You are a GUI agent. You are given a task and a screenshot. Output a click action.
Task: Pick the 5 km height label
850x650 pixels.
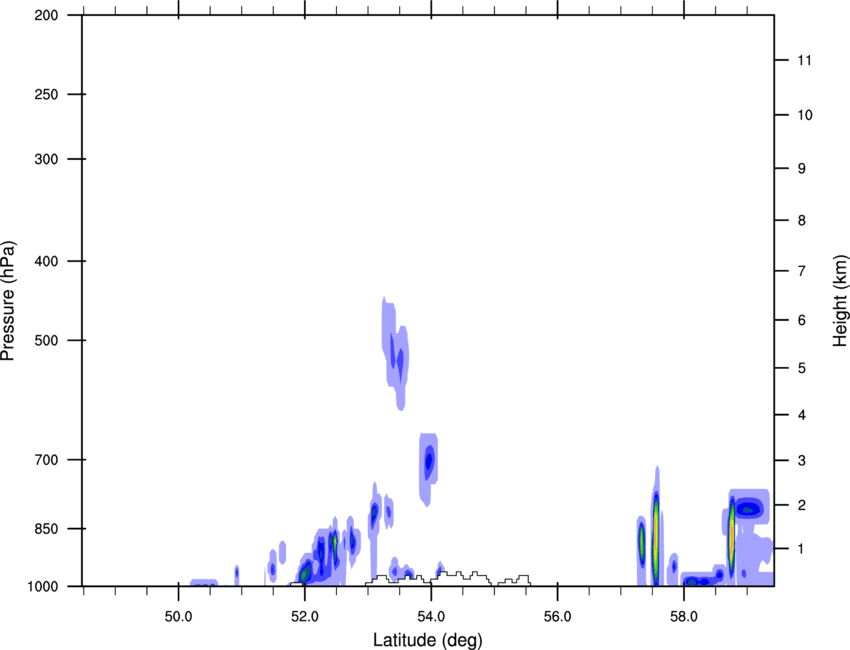coord(802,368)
